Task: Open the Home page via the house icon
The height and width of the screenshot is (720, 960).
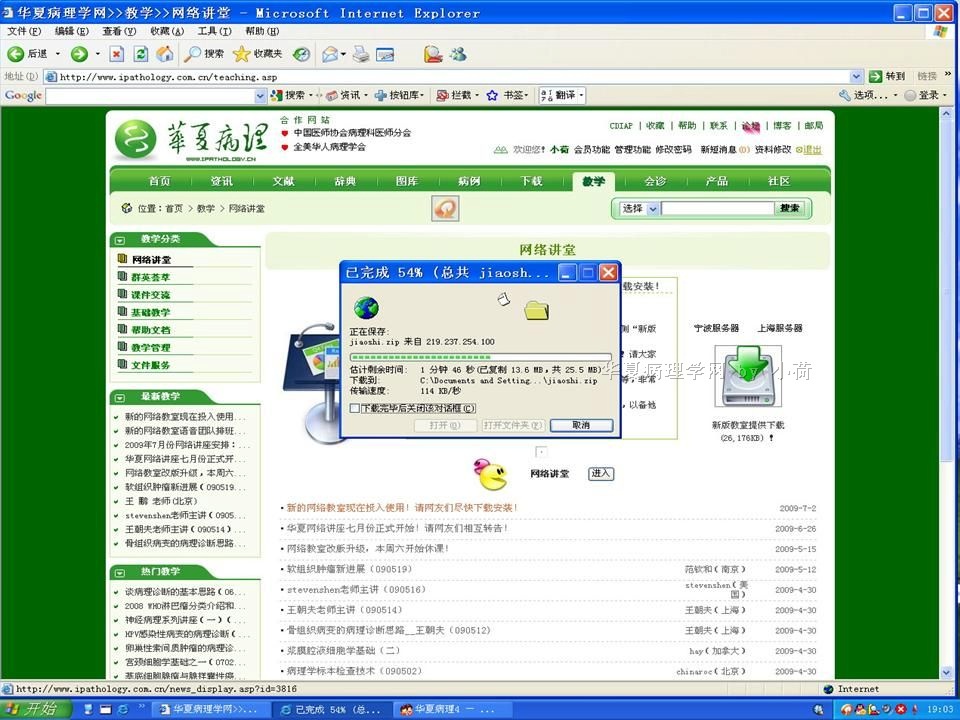Action: pyautogui.click(x=165, y=54)
